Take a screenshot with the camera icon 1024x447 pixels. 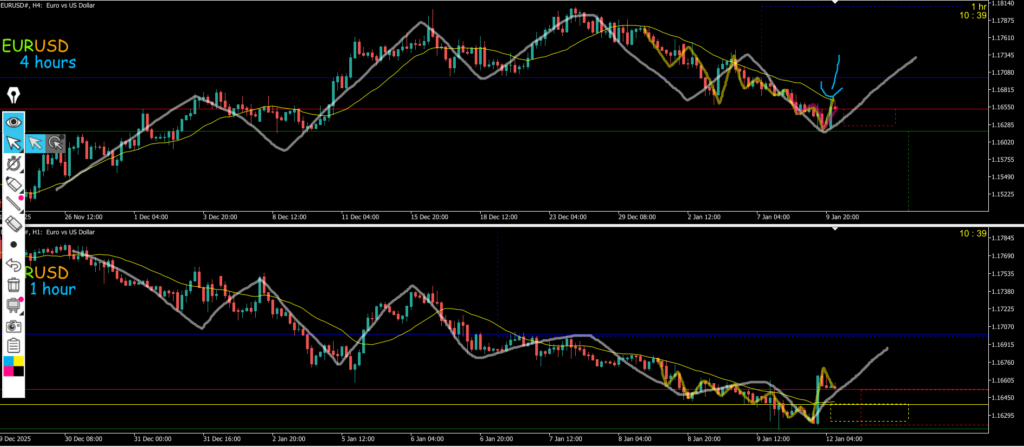[x=13, y=325]
